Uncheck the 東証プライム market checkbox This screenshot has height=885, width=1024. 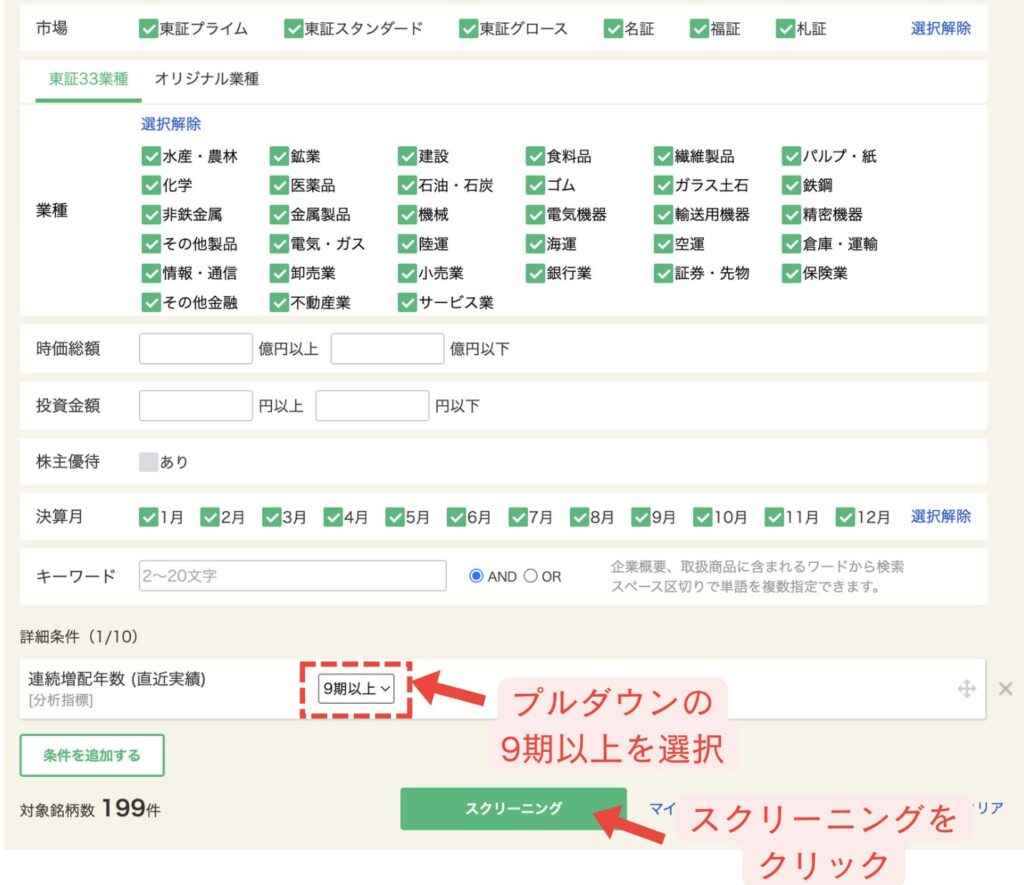point(149,29)
